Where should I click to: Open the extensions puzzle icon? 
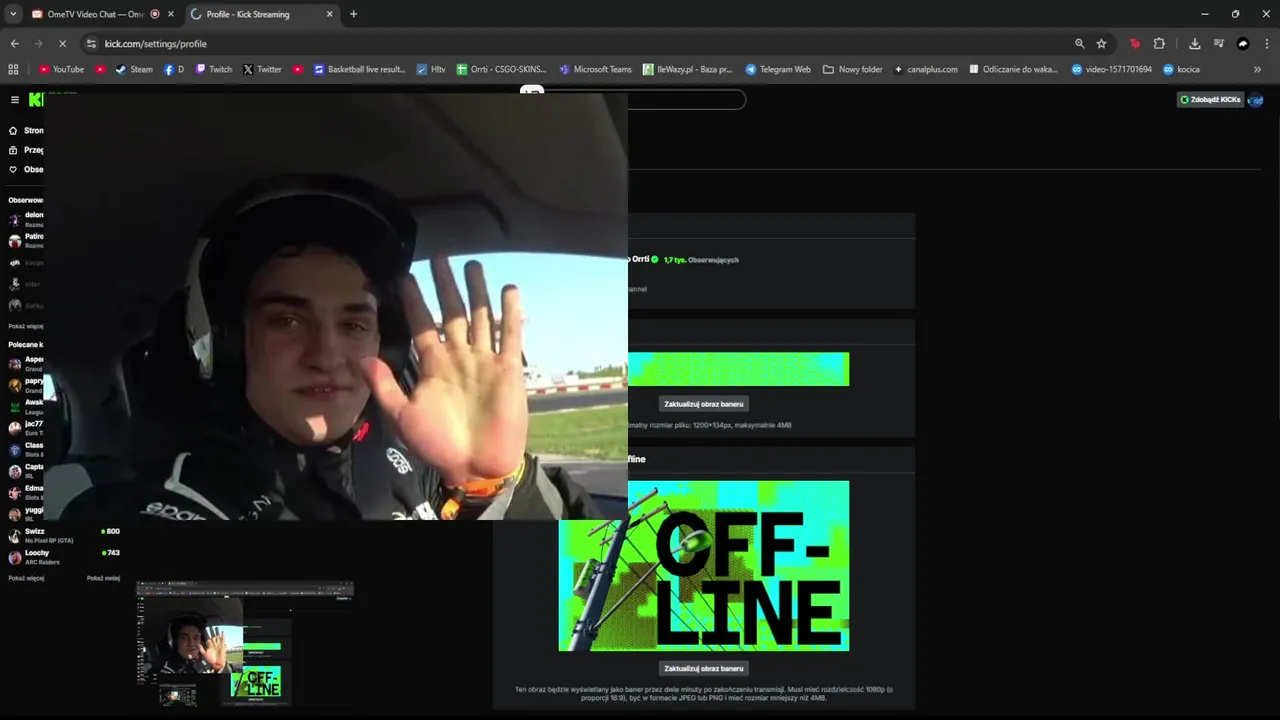(1159, 44)
